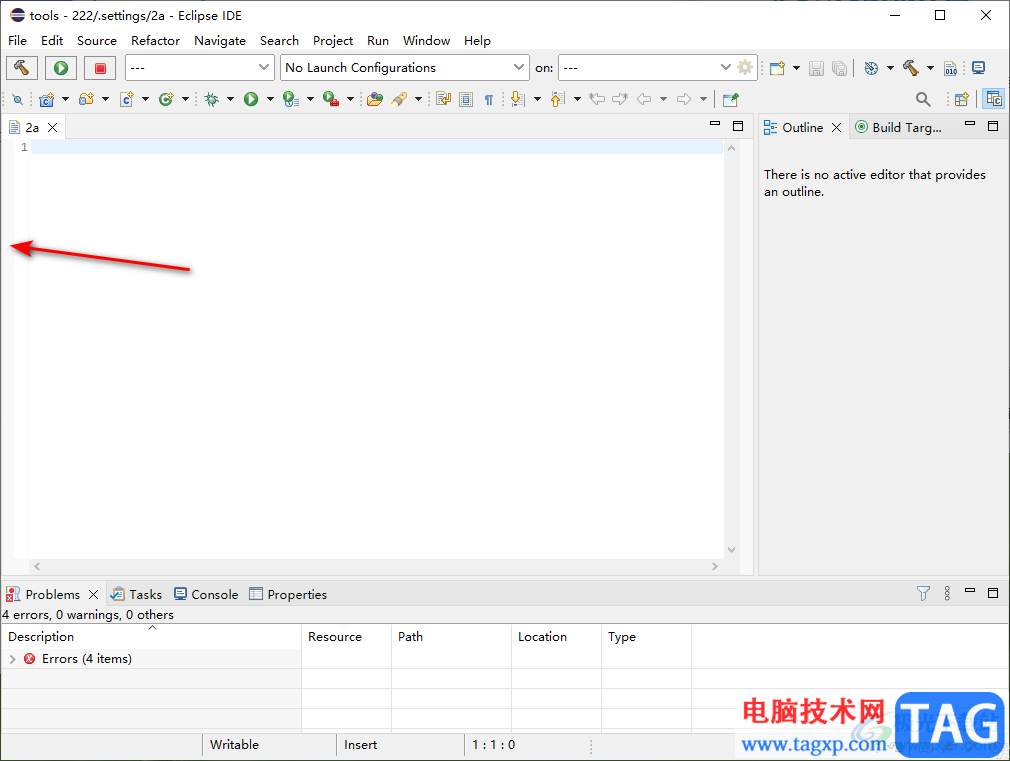Switch to the Build Targets tab
Screen dimensions: 1010x761
899,128
